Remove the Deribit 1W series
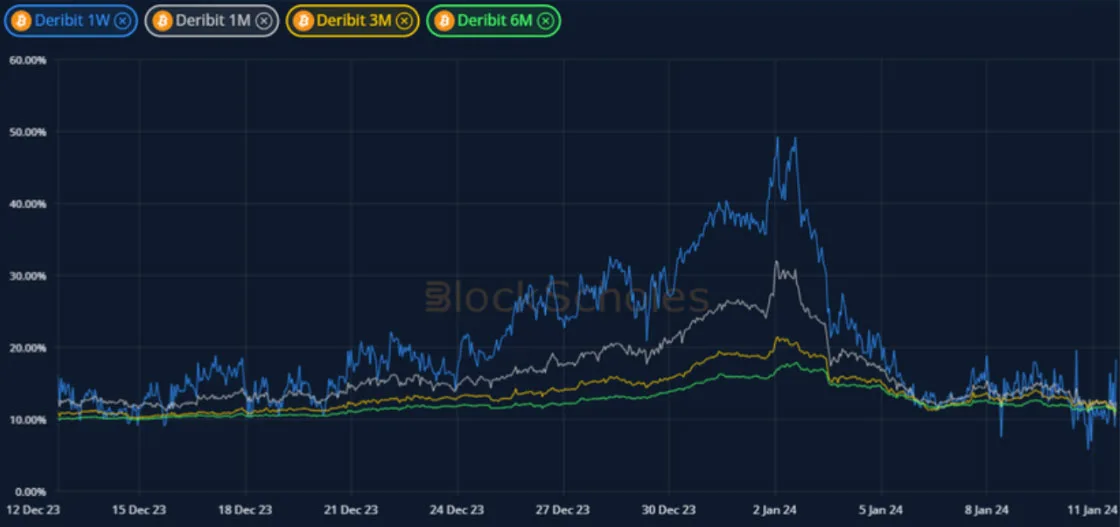Image resolution: width=1120 pixels, height=527 pixels. coord(122,21)
